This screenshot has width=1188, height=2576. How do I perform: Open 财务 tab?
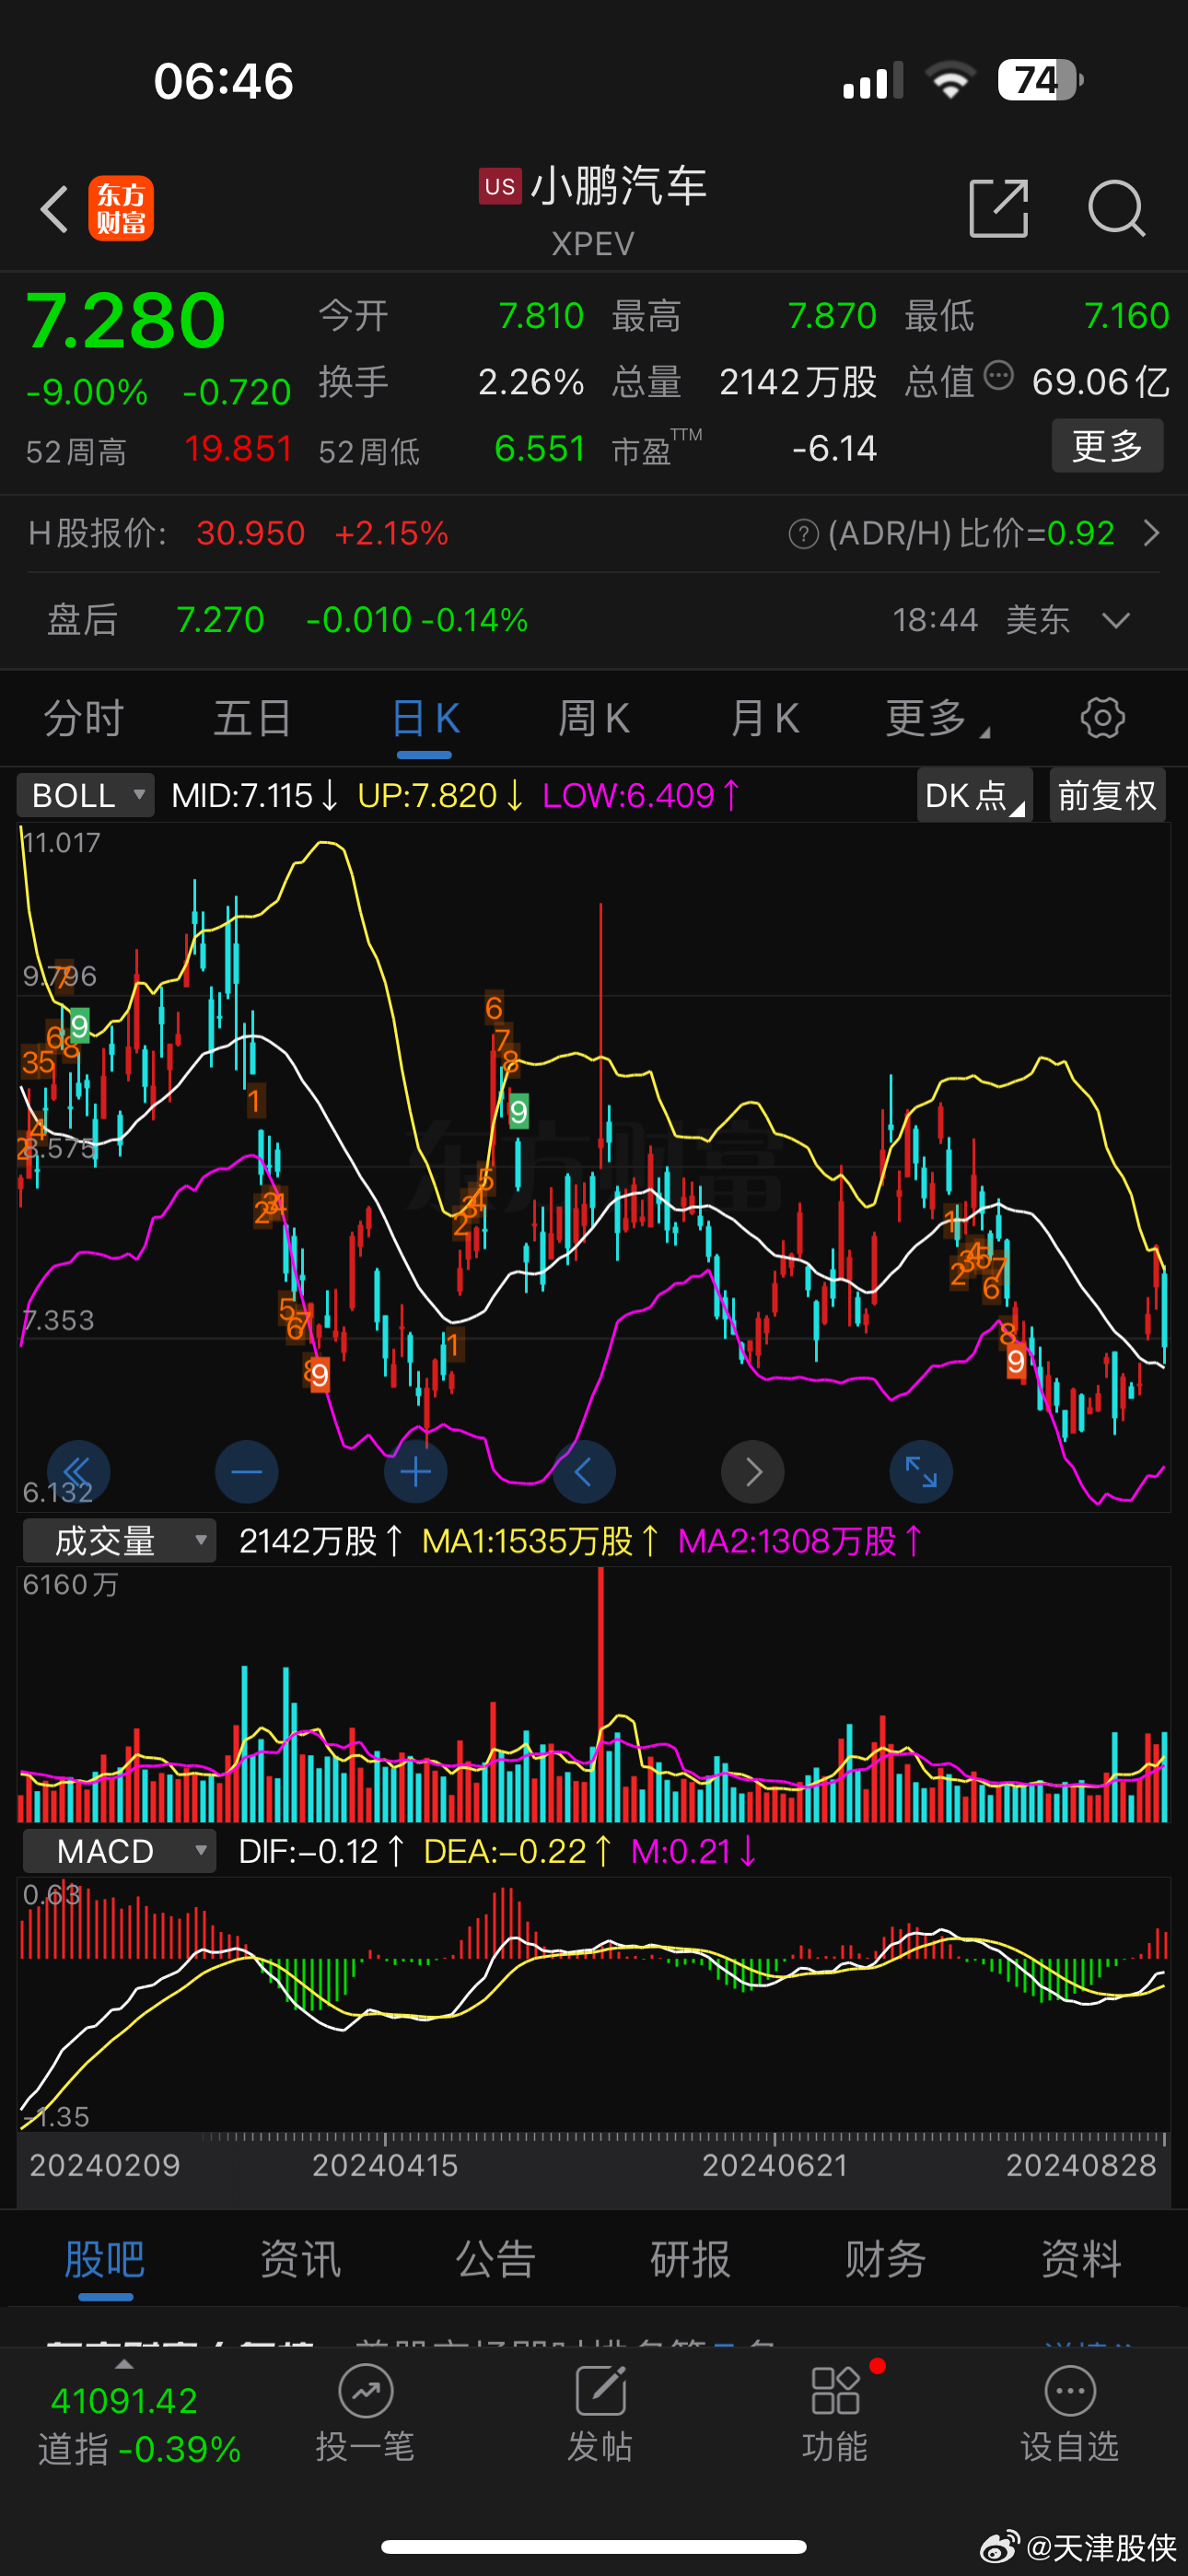(886, 2259)
